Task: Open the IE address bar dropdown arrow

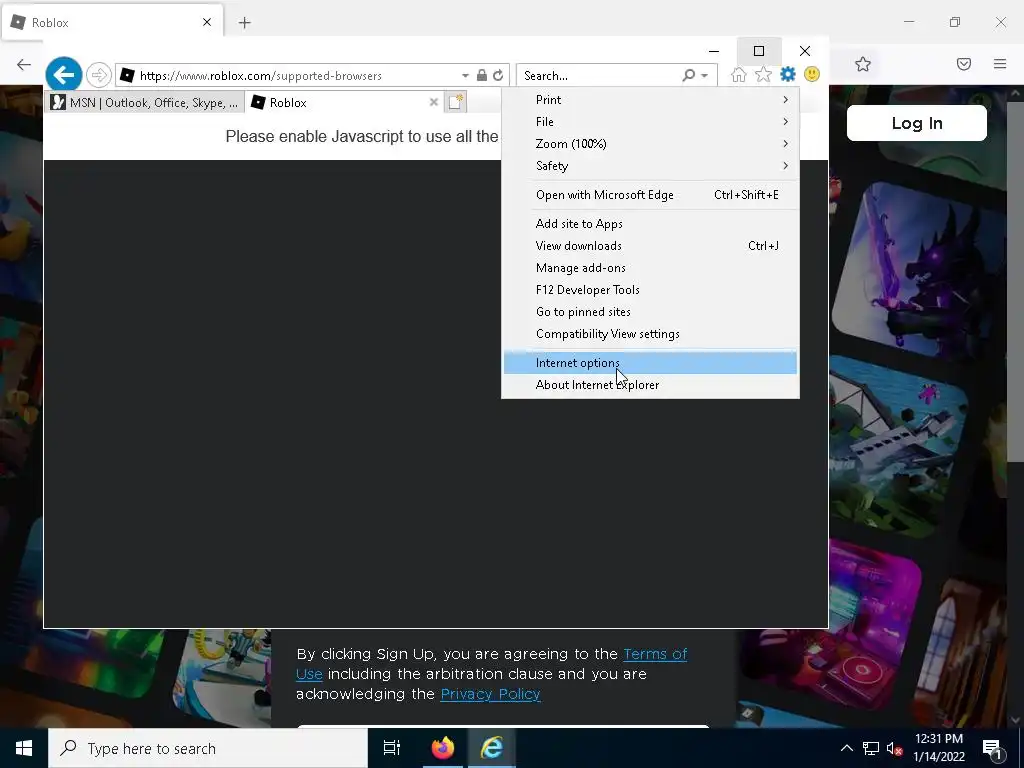Action: [x=465, y=76]
